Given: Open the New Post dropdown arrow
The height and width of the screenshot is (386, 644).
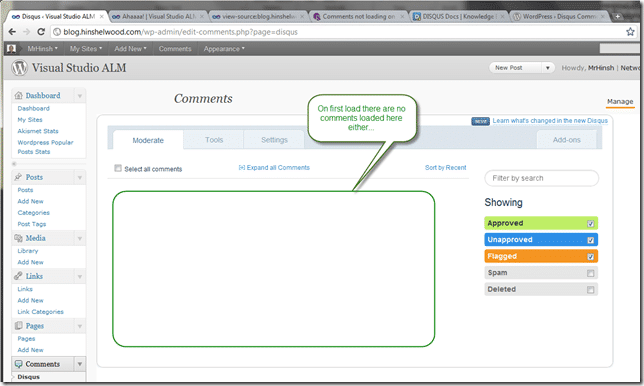Looking at the screenshot, I should tap(547, 68).
